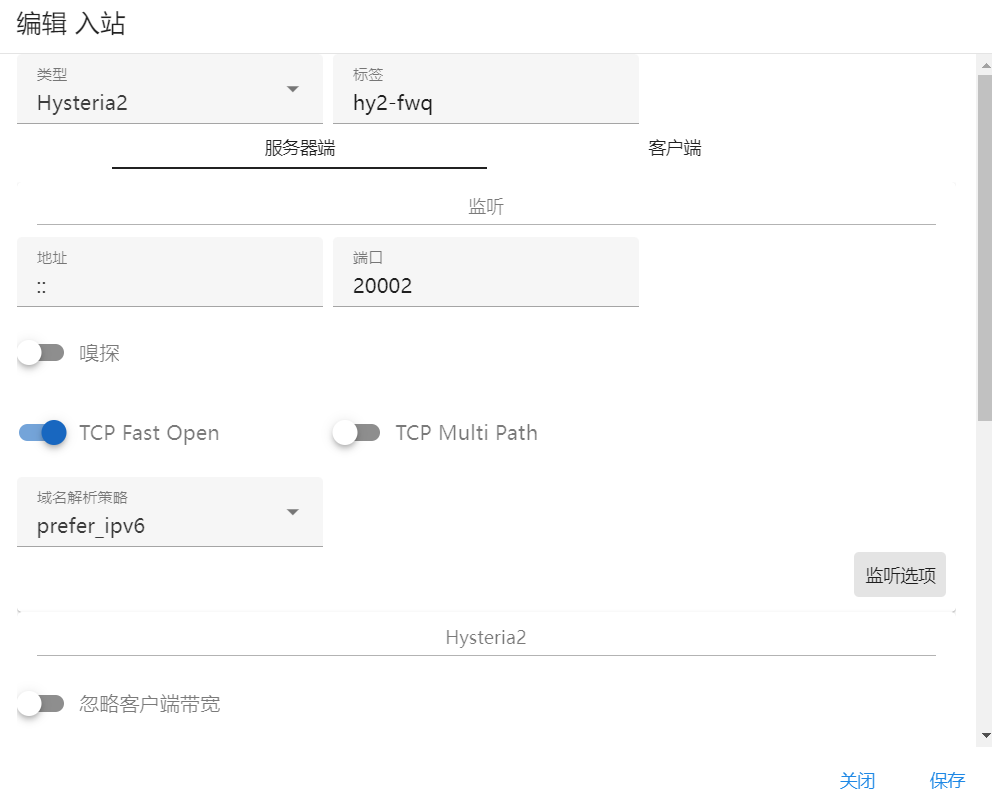Click the scrollbar up arrow
The height and width of the screenshot is (801, 992).
(985, 65)
